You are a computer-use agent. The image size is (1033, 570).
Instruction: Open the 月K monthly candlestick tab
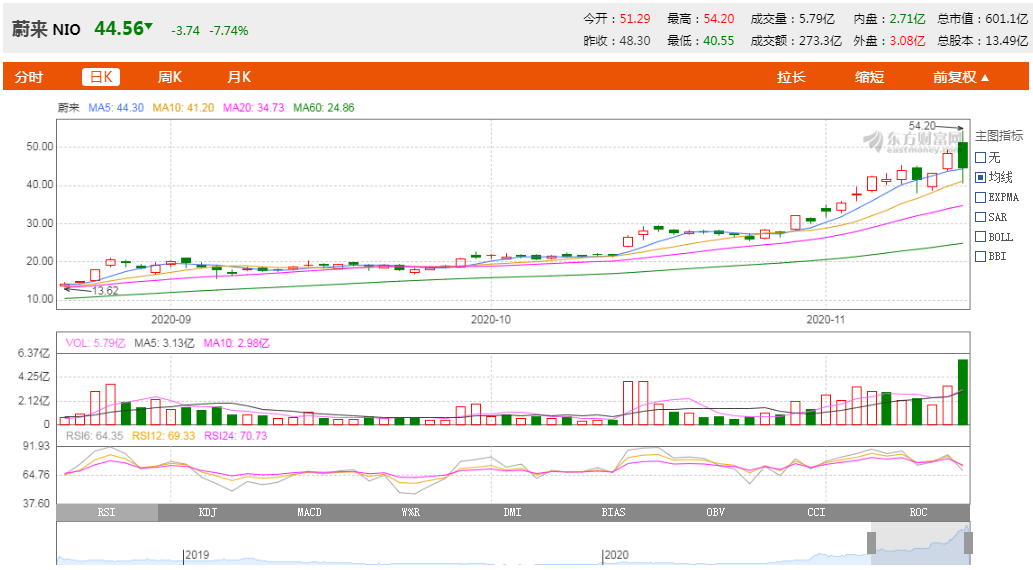pyautogui.click(x=238, y=77)
